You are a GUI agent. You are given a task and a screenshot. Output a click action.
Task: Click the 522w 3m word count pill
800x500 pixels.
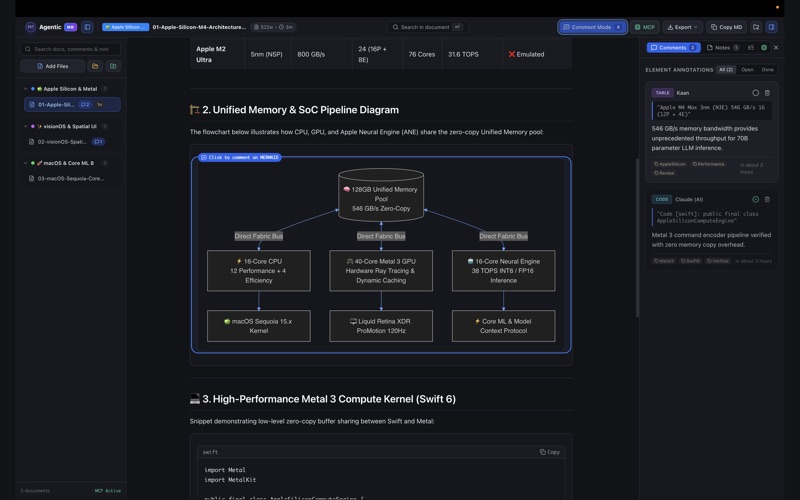pos(274,27)
